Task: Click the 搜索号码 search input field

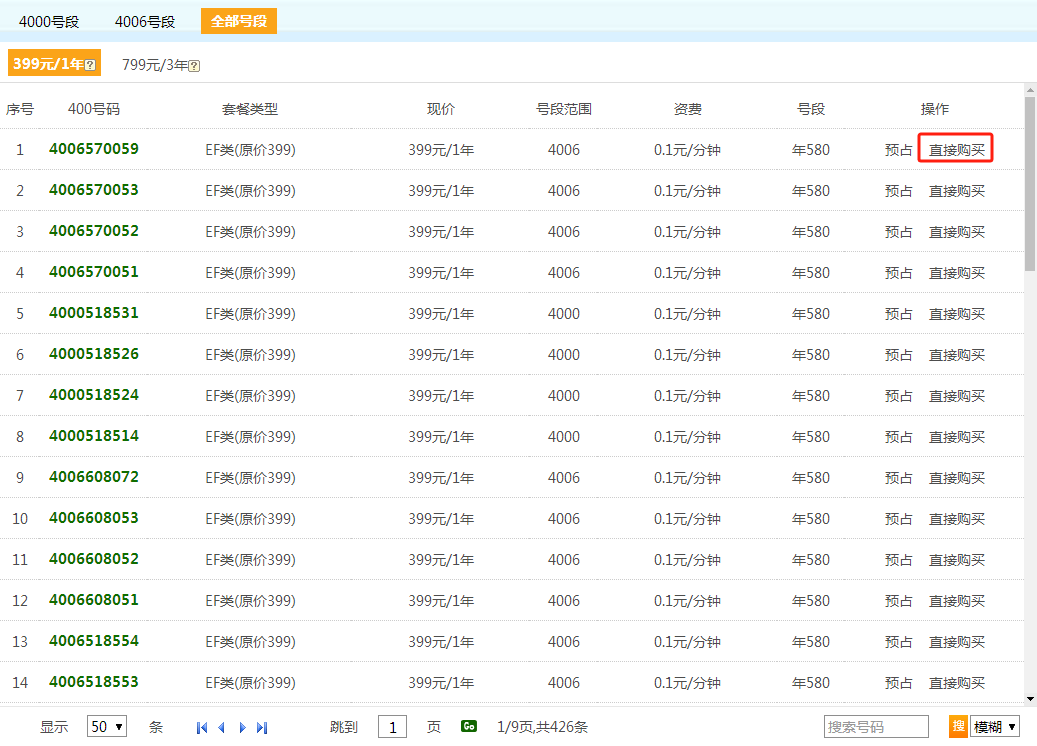Action: click(877, 727)
